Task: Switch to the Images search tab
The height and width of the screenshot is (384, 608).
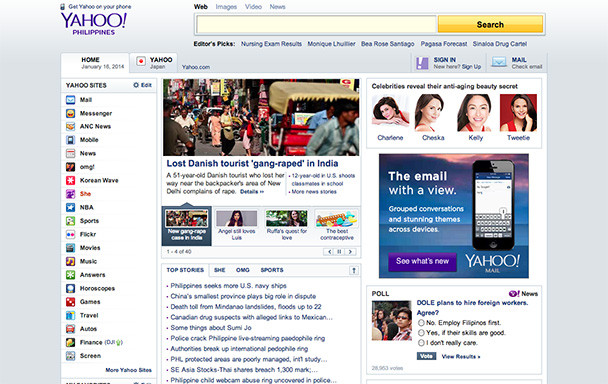Action: click(226, 7)
